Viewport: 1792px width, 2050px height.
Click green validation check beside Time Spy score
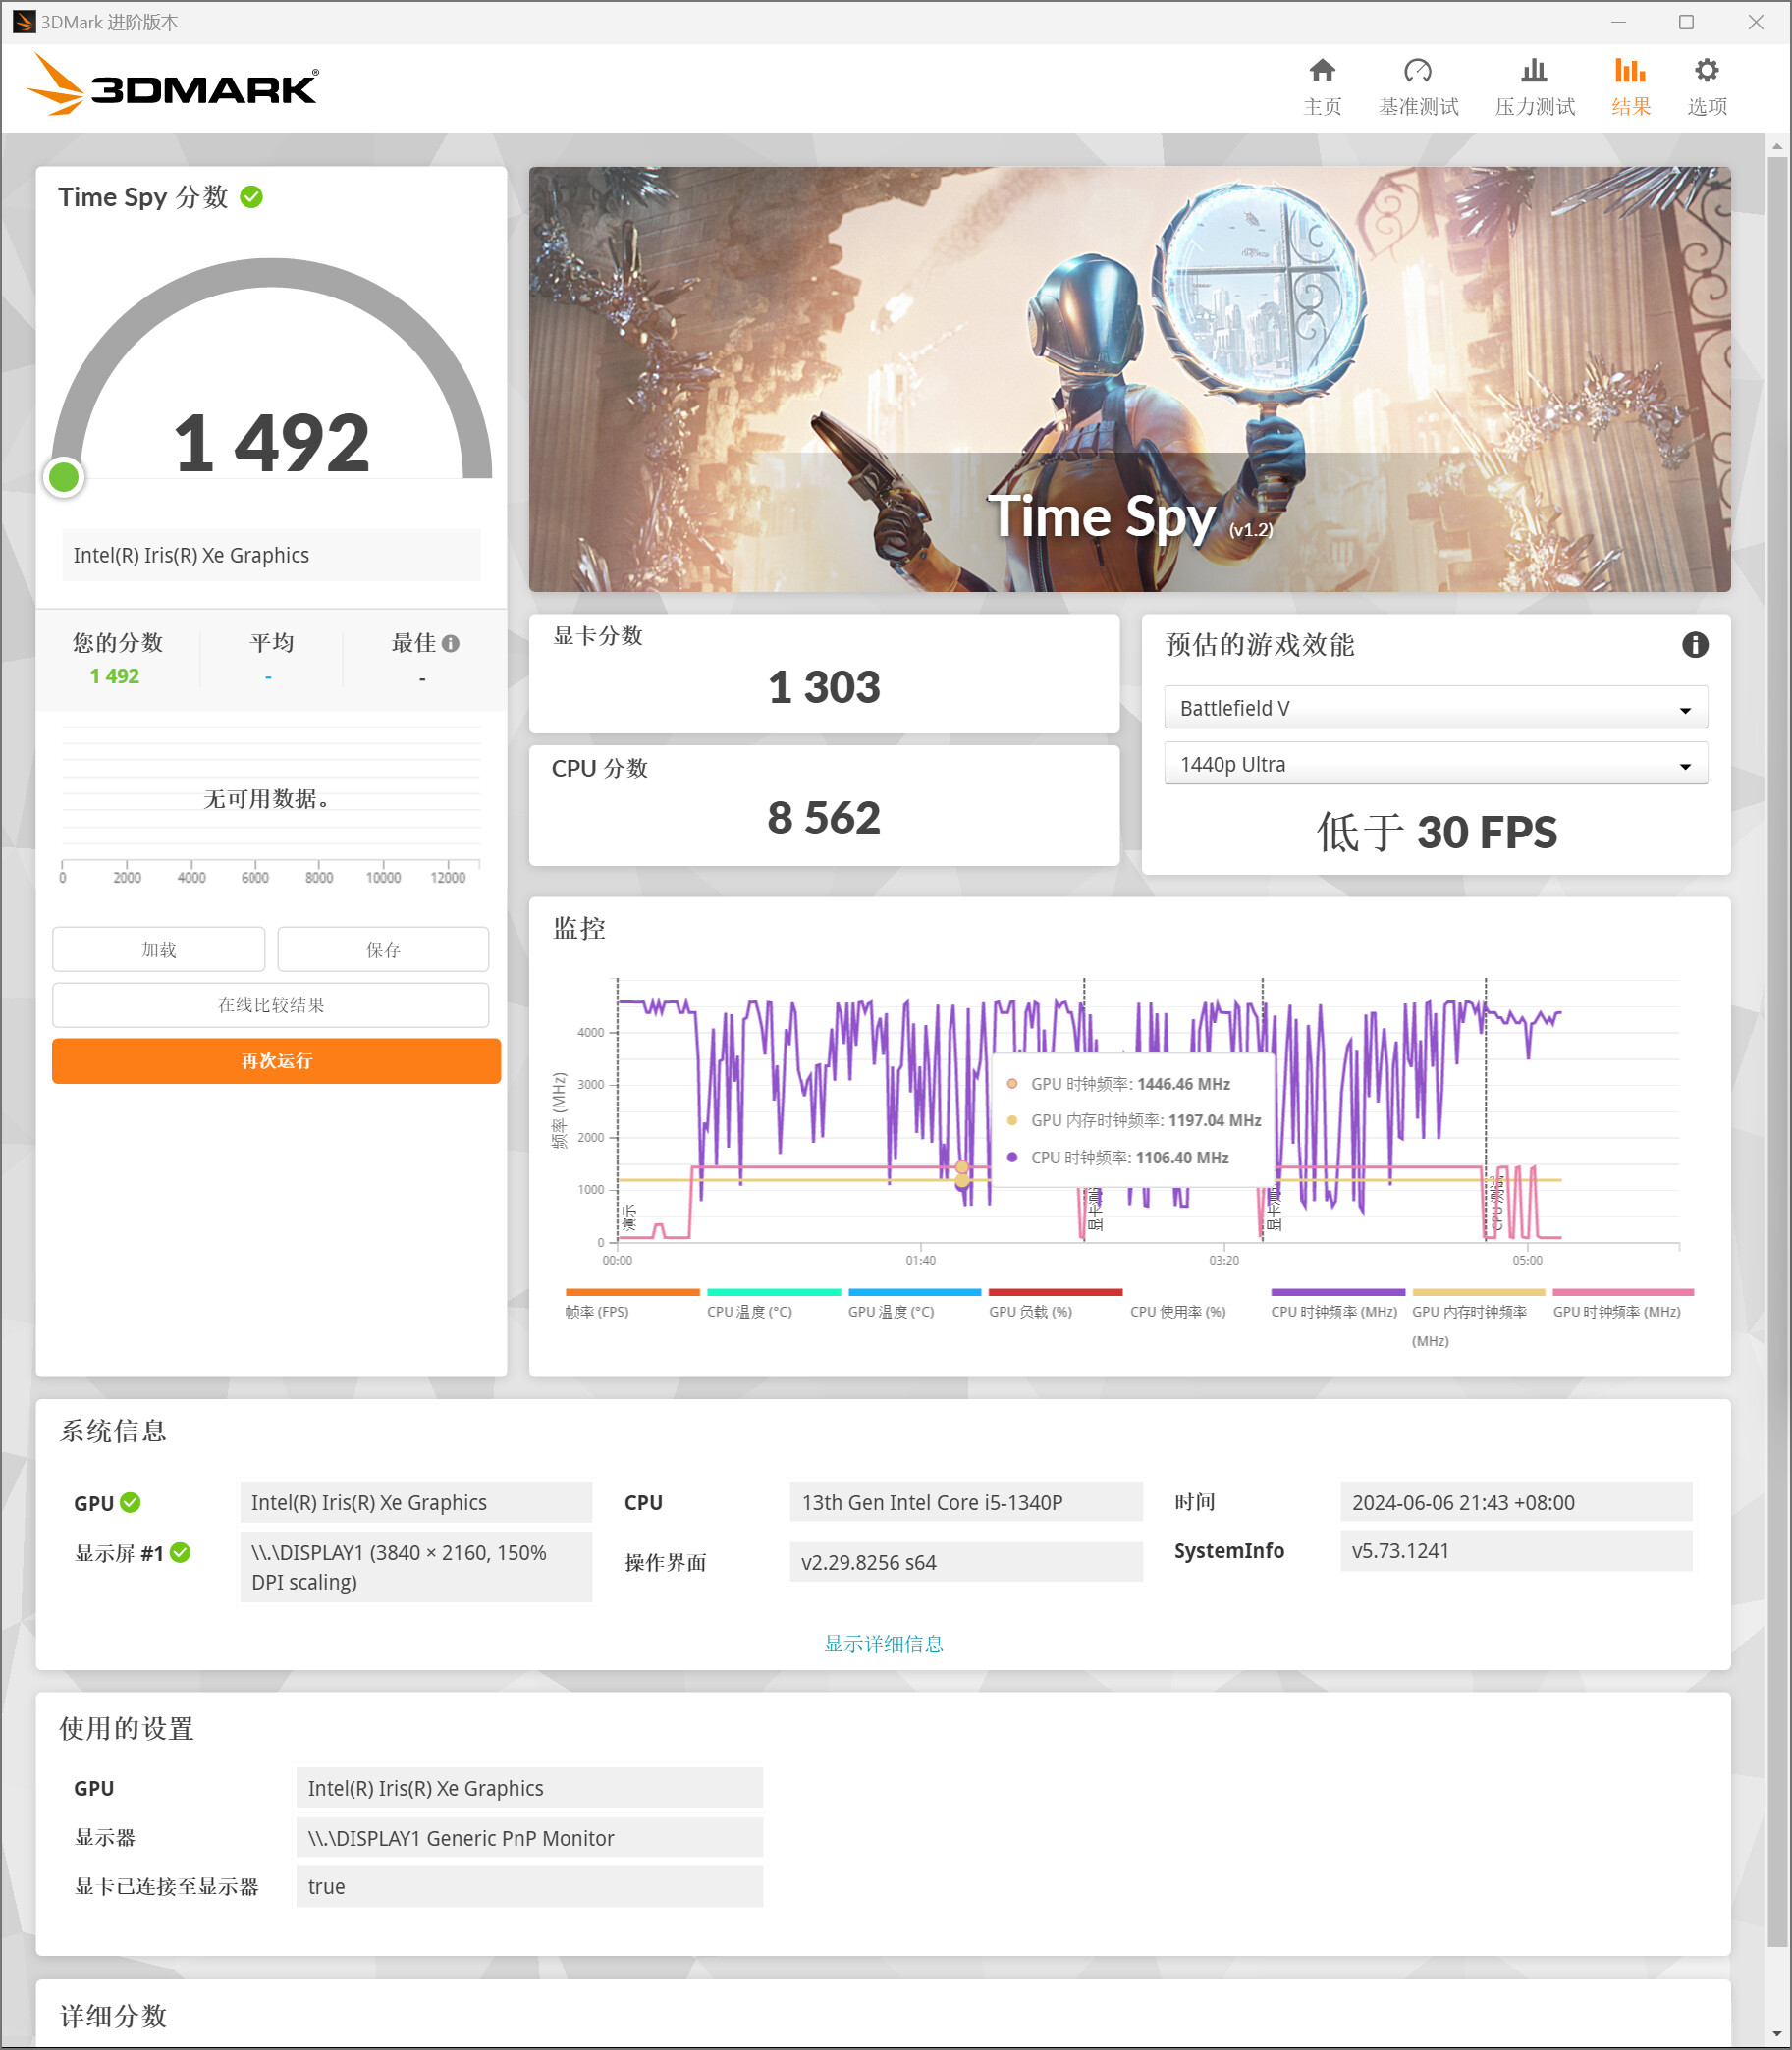tap(252, 197)
